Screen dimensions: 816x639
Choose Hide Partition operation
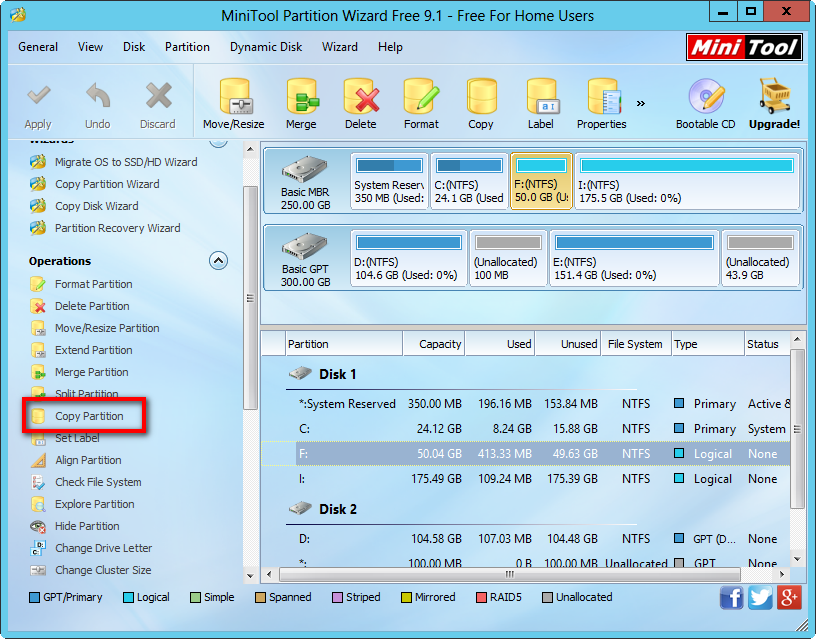coord(75,526)
